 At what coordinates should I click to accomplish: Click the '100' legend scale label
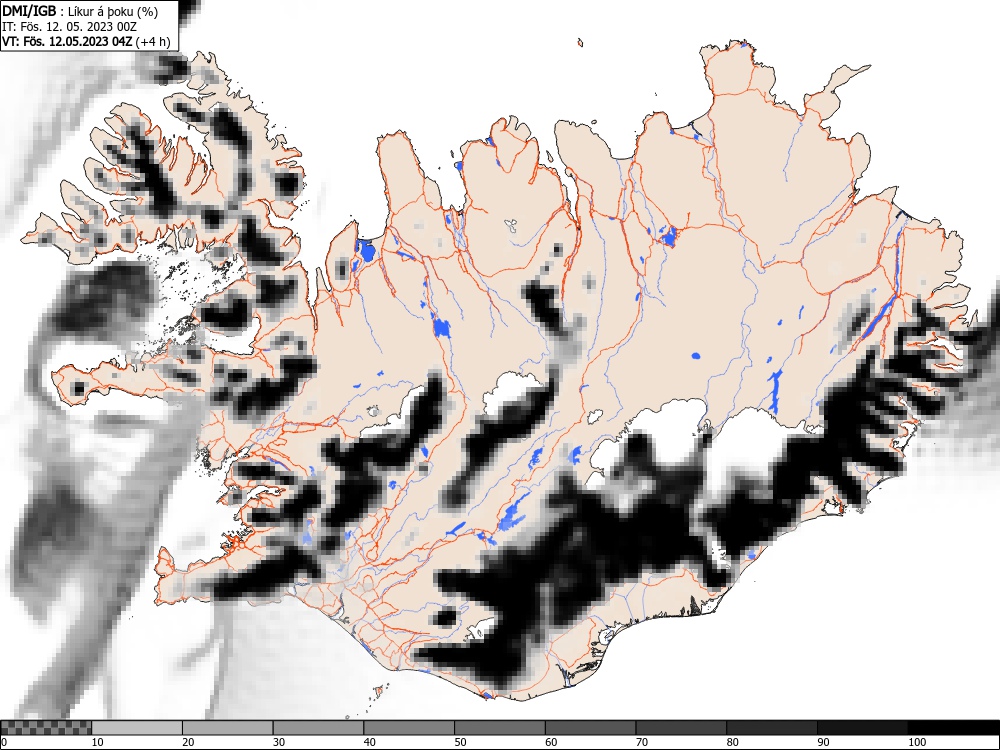[917, 742]
